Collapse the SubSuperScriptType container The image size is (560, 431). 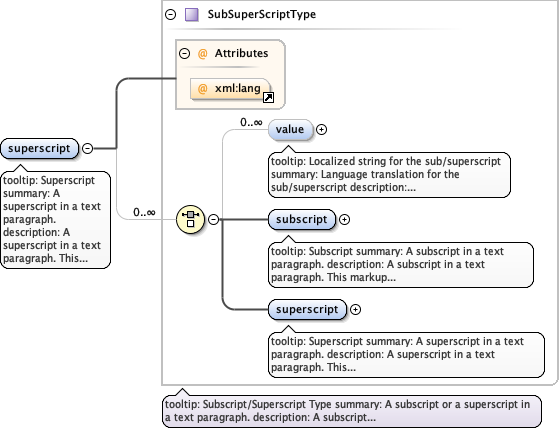pos(171,15)
